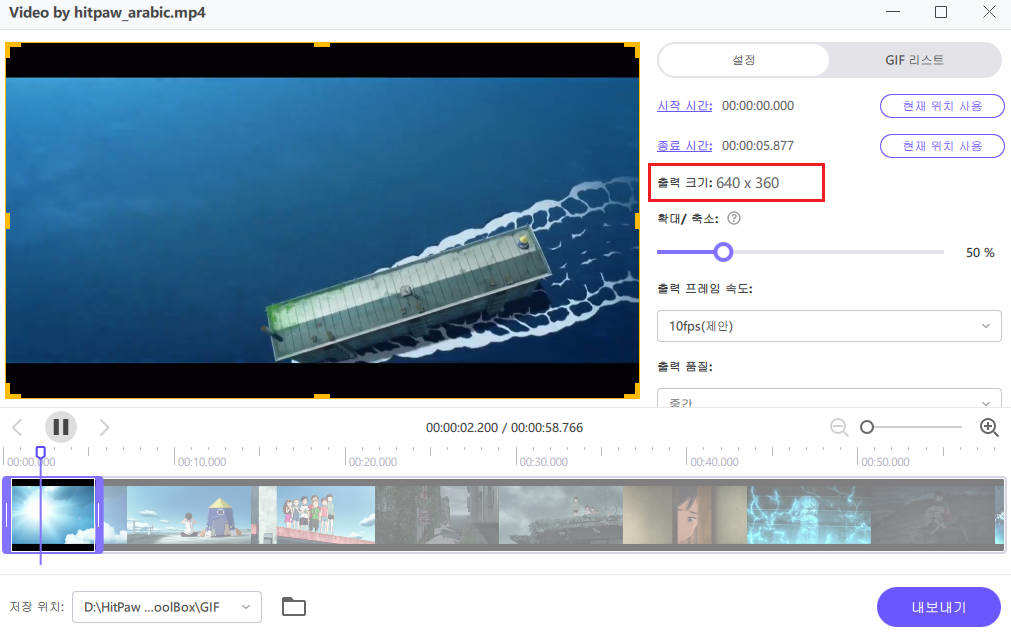
Task: Click the 00:10.000 mark on the ruler
Action: click(202, 462)
